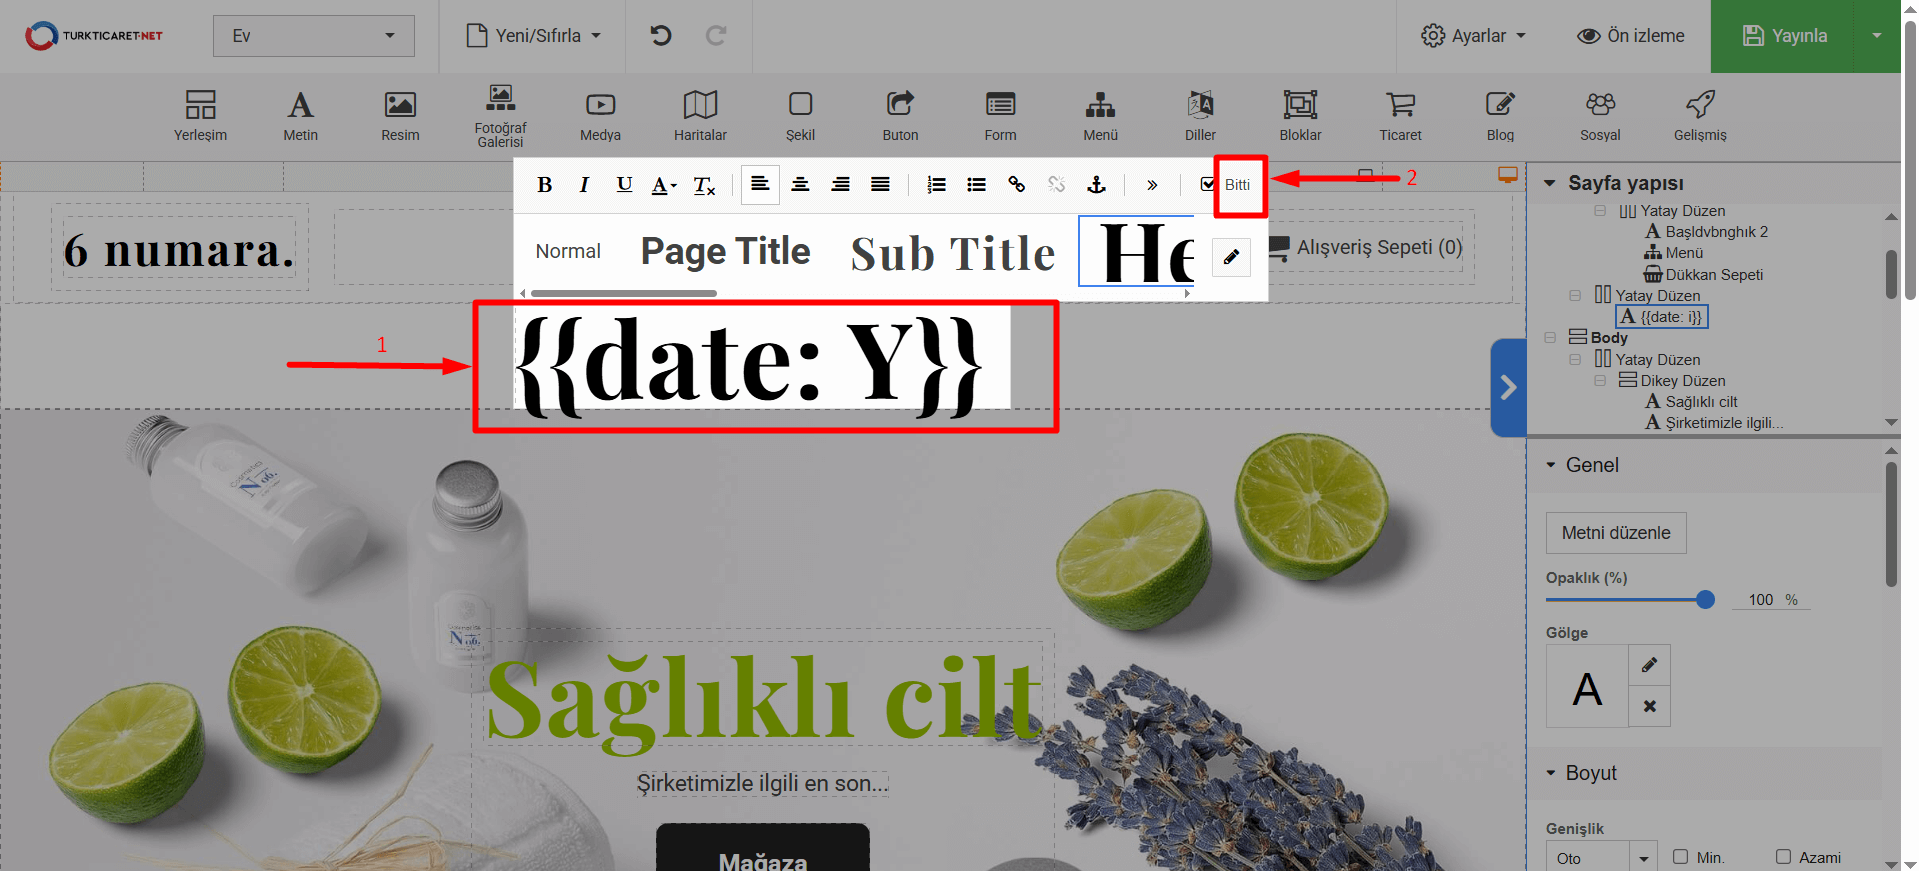Enable the Azami width checkbox

pyautogui.click(x=1783, y=857)
